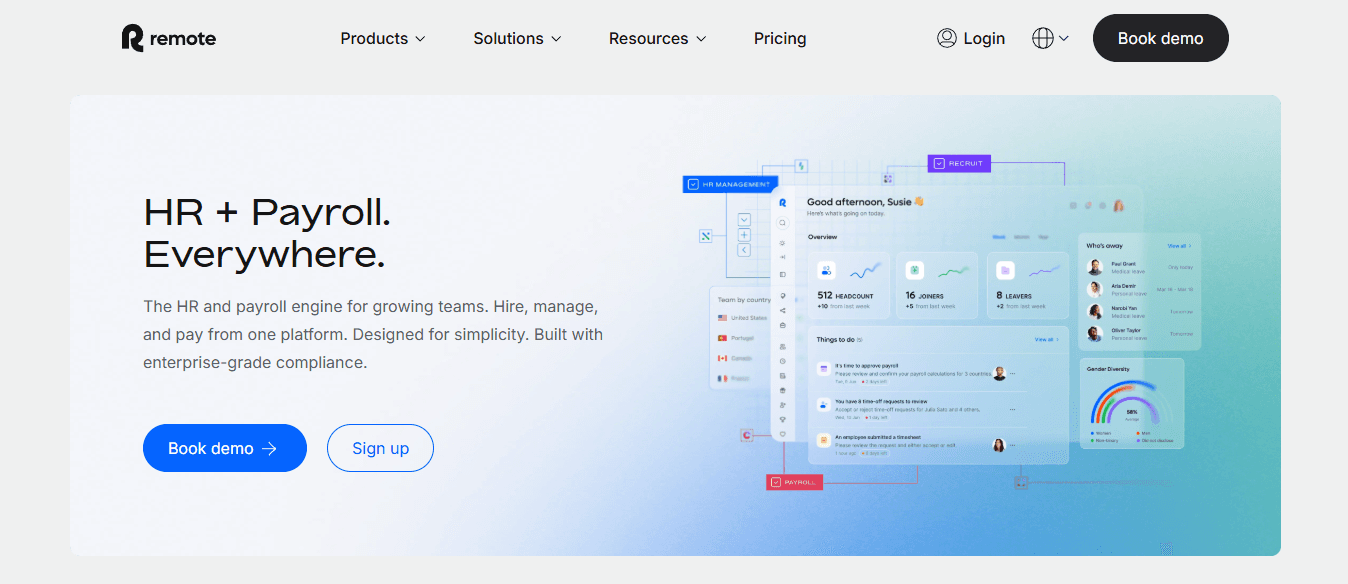Open the language selector chevron
Viewport: 1348px width, 584px height.
pos(1063,38)
